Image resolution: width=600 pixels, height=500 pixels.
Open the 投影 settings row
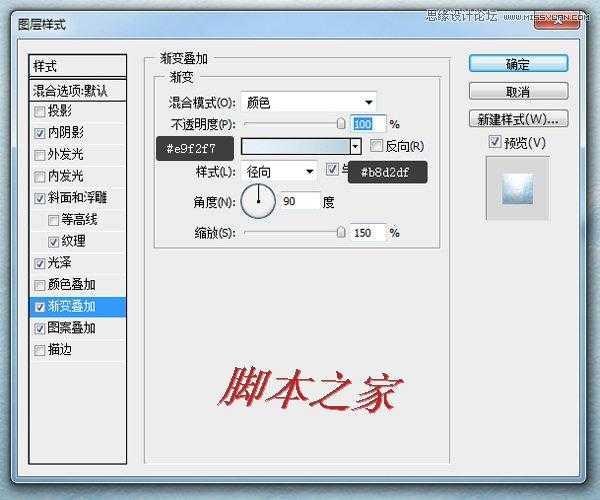[x=77, y=111]
